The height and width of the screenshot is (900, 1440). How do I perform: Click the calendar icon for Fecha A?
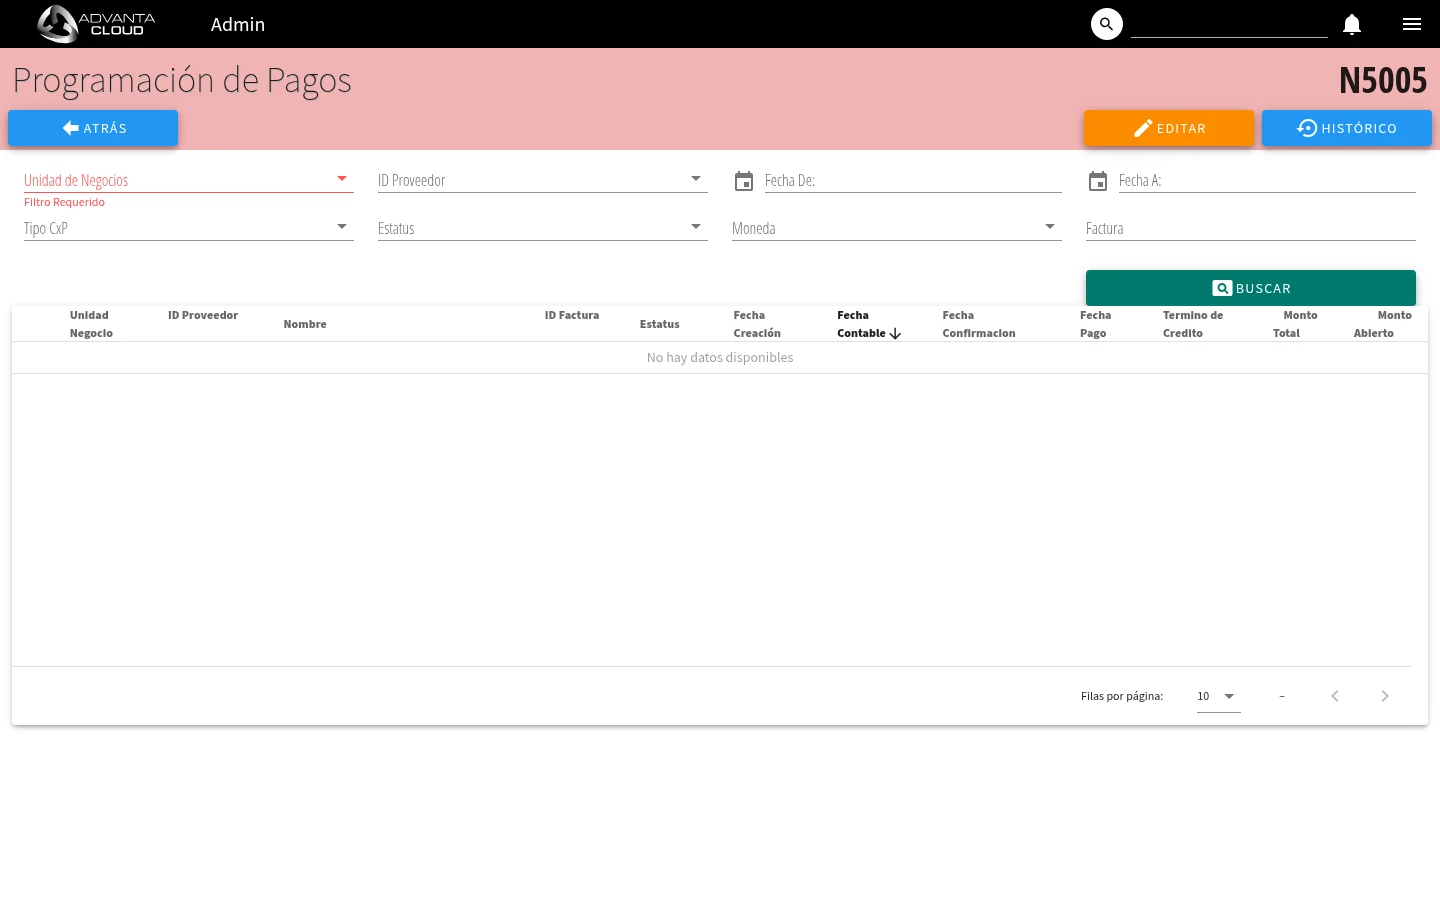tap(1098, 181)
